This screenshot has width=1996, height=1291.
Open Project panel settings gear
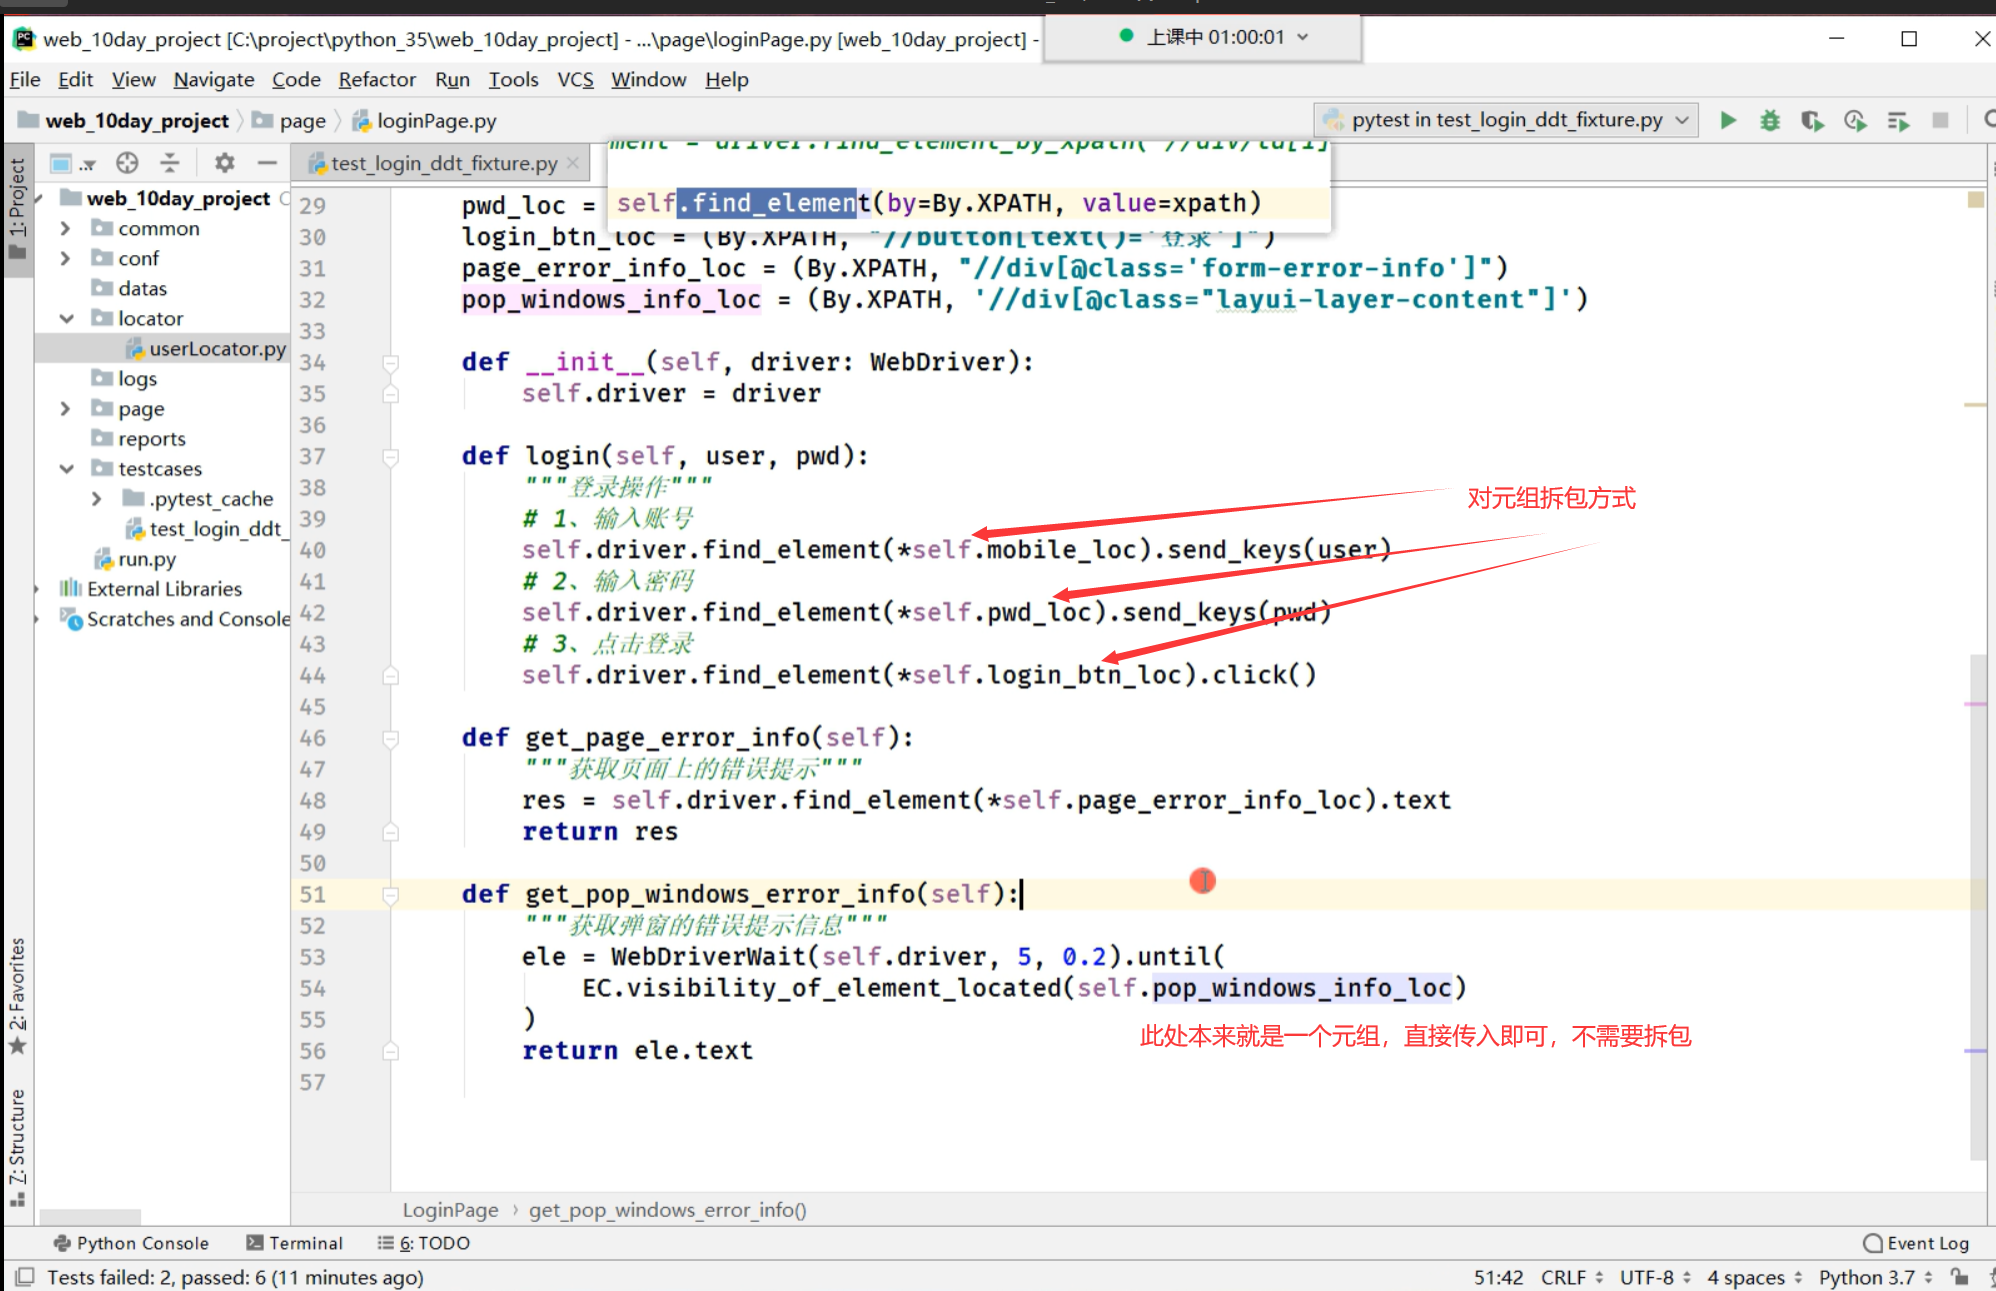pos(224,163)
